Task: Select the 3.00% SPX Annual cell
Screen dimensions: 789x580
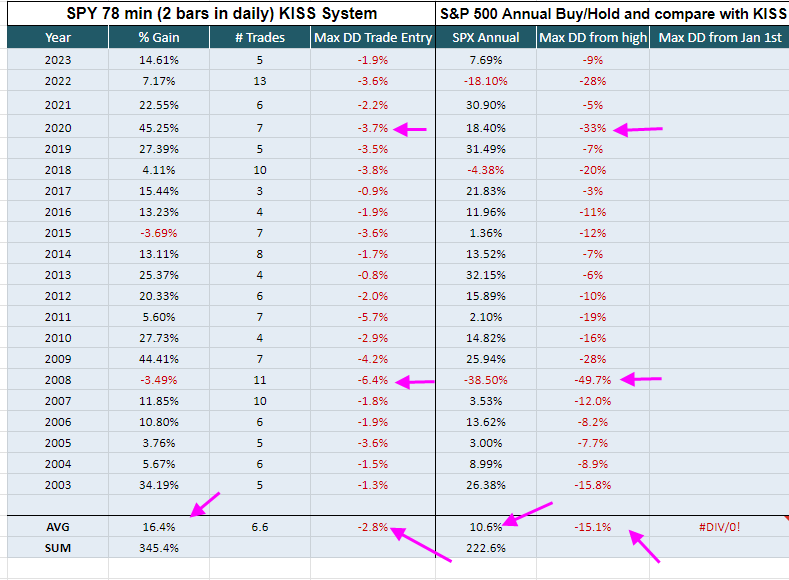Action: click(486, 443)
